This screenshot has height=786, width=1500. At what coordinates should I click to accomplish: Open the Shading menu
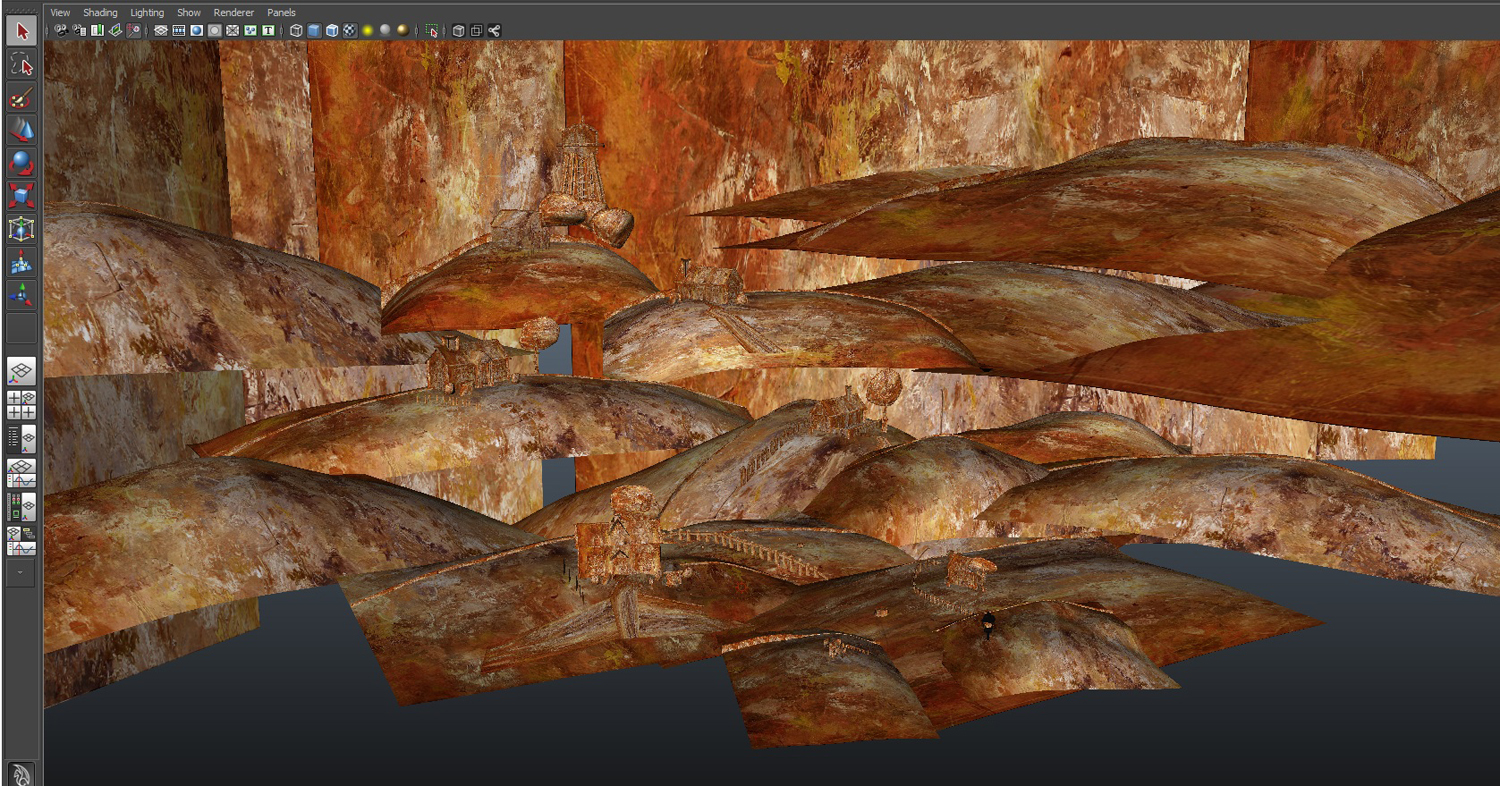click(100, 13)
